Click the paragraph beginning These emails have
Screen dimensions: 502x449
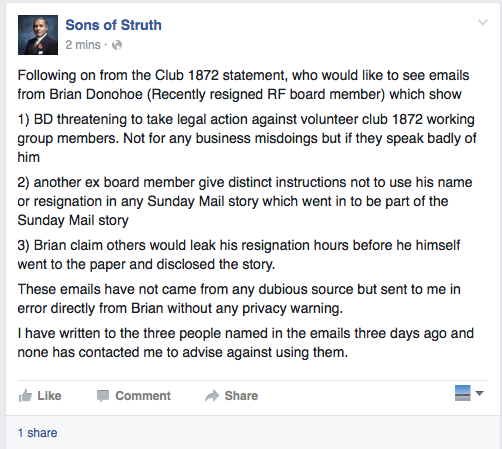click(239, 299)
